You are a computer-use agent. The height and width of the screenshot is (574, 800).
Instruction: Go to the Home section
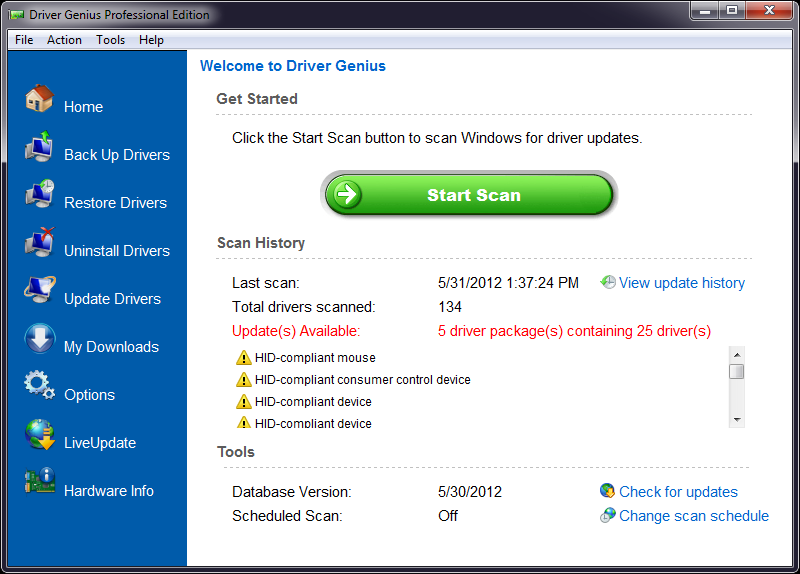coord(84,107)
